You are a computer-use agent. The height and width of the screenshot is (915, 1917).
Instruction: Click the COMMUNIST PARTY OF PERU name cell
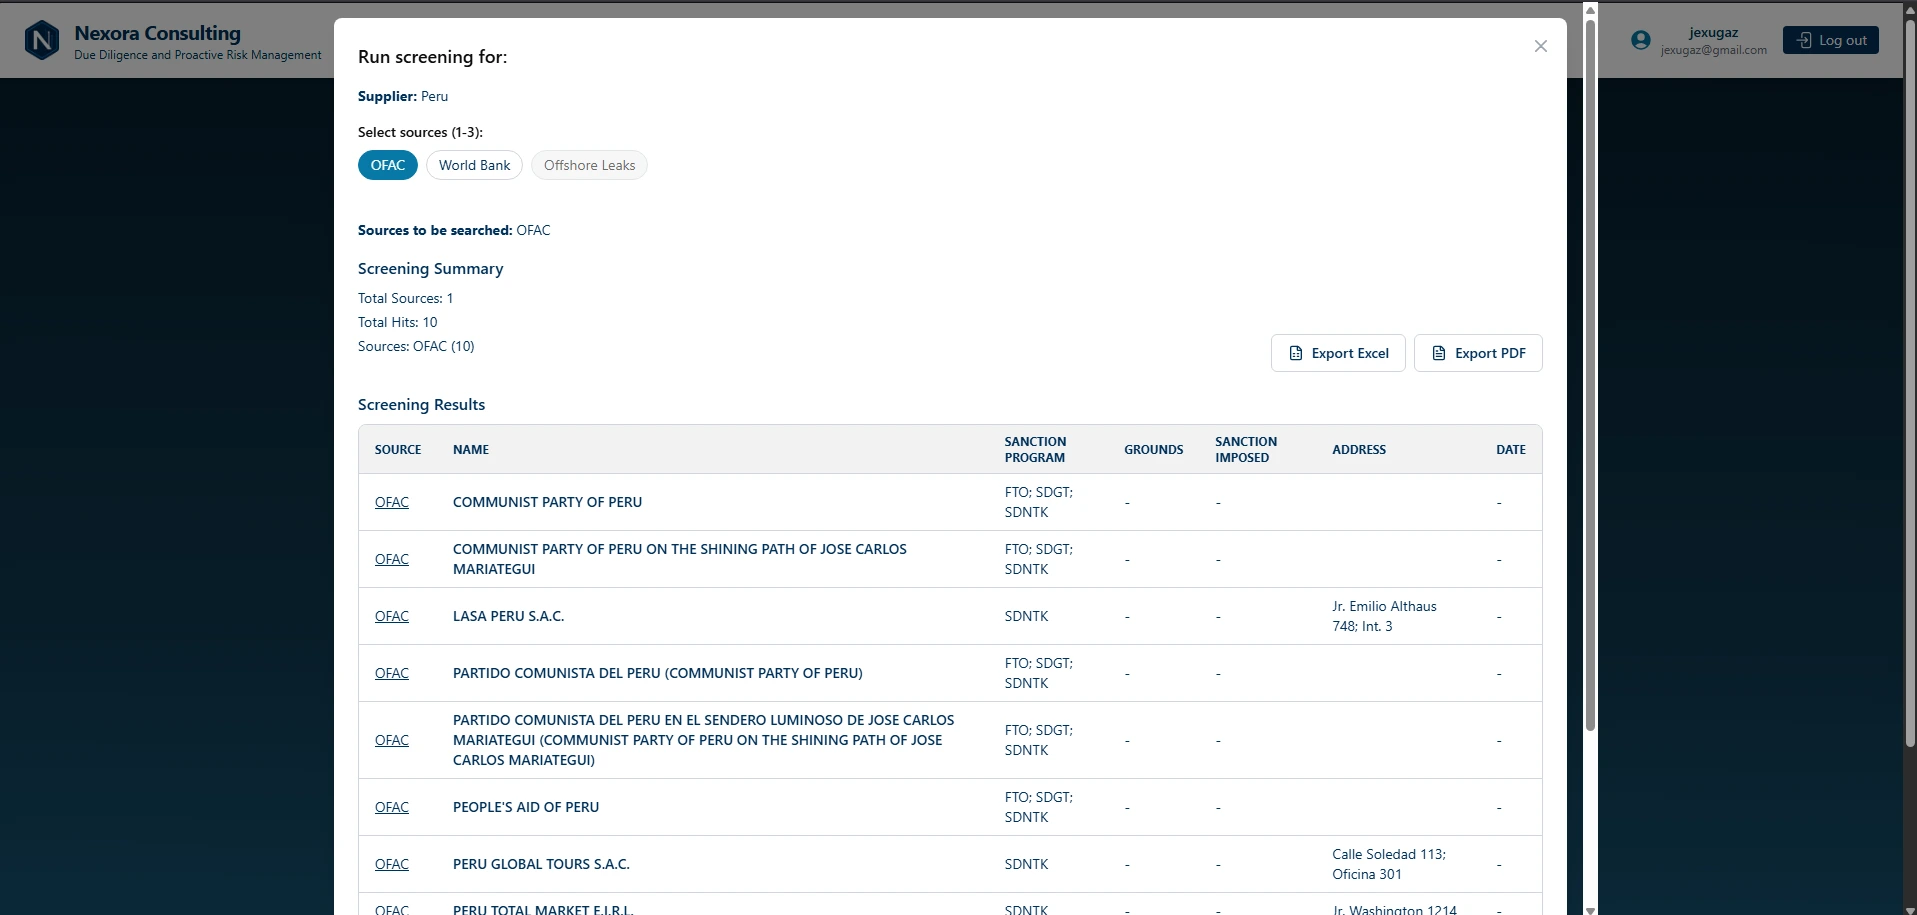pyautogui.click(x=547, y=502)
